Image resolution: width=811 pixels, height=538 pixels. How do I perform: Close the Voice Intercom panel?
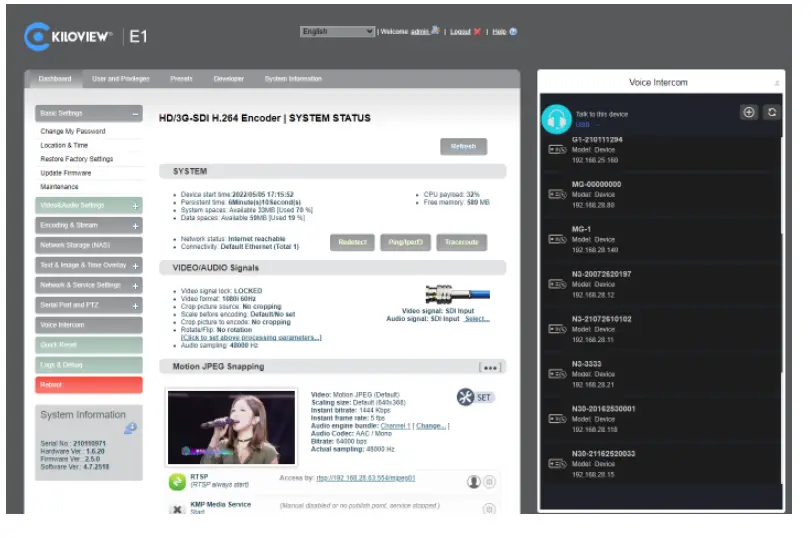pos(776,83)
